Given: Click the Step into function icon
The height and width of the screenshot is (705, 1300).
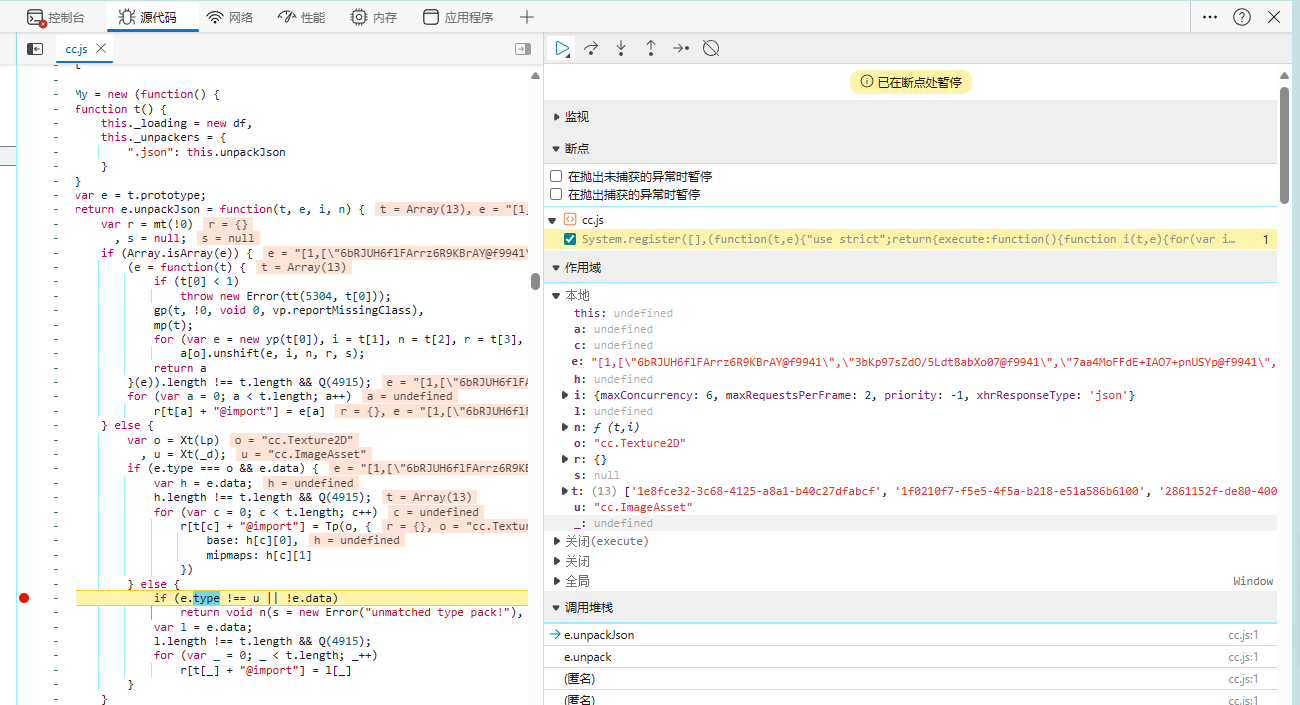Looking at the screenshot, I should click(621, 48).
